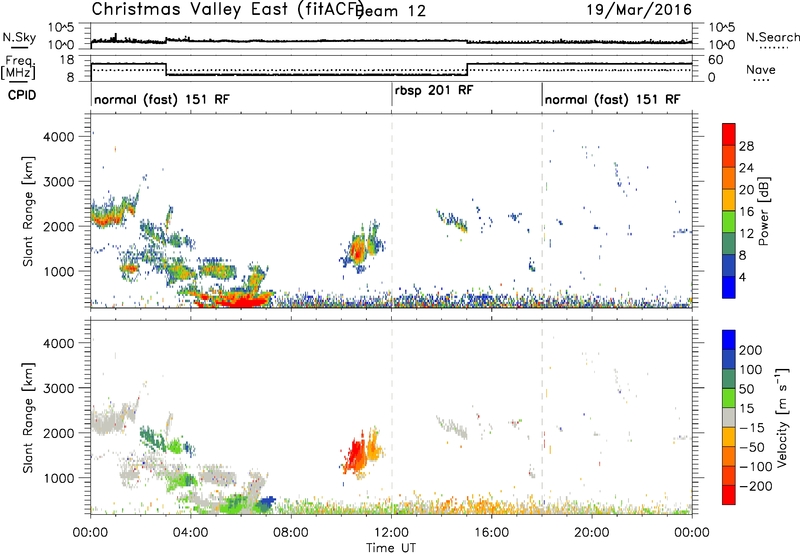Click the red bottom segment of Velocity colorbar
The width and height of the screenshot is (800, 554).
coord(729,495)
